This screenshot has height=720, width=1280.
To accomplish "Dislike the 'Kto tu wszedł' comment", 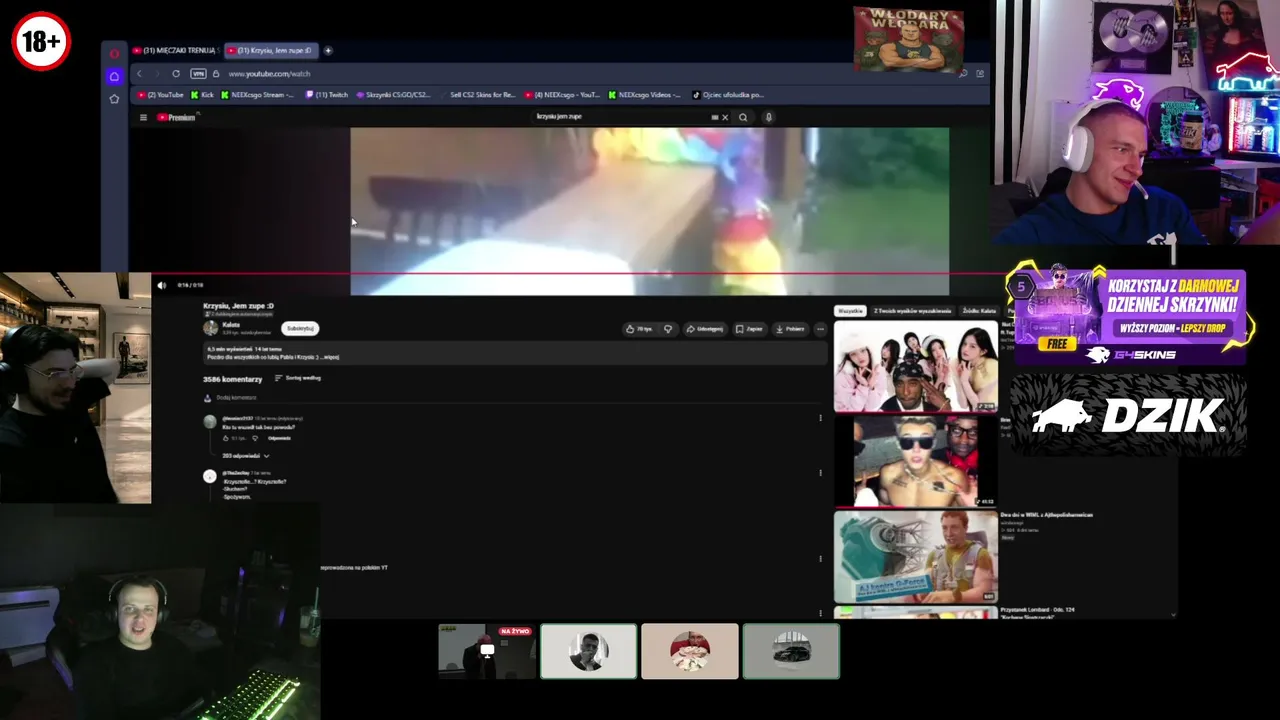I will [255, 438].
